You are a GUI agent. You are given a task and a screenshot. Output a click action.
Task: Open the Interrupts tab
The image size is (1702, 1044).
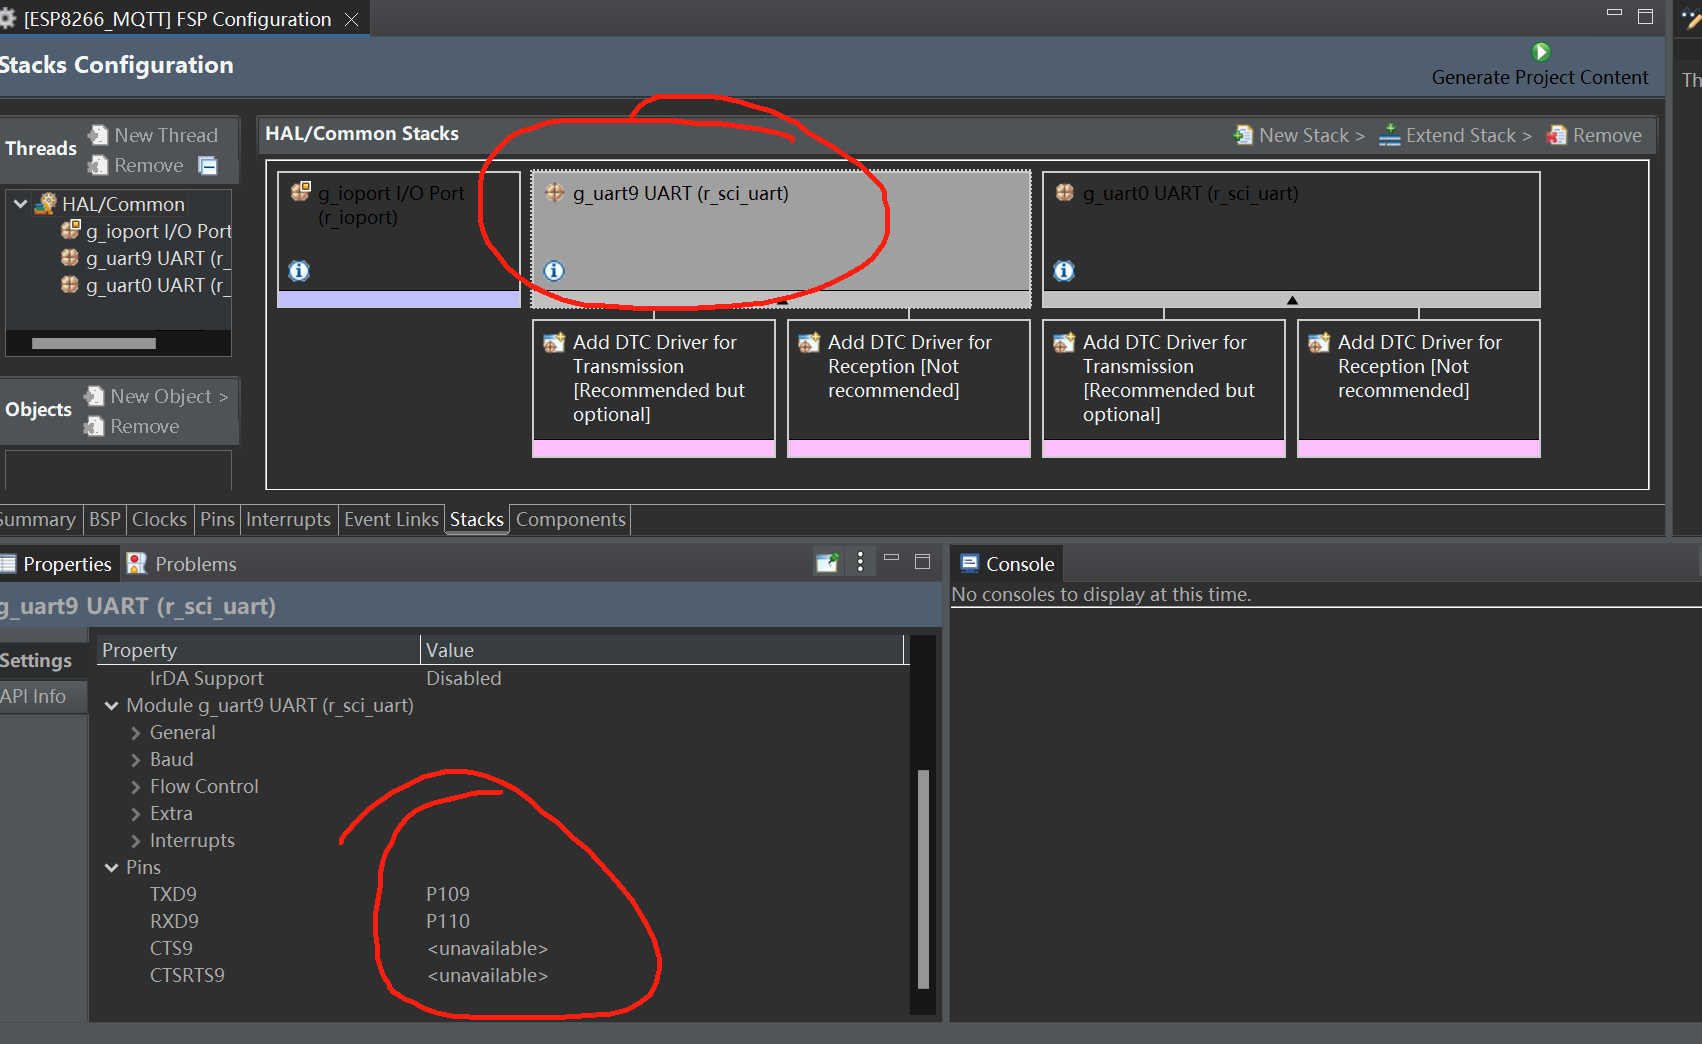pyautogui.click(x=288, y=519)
